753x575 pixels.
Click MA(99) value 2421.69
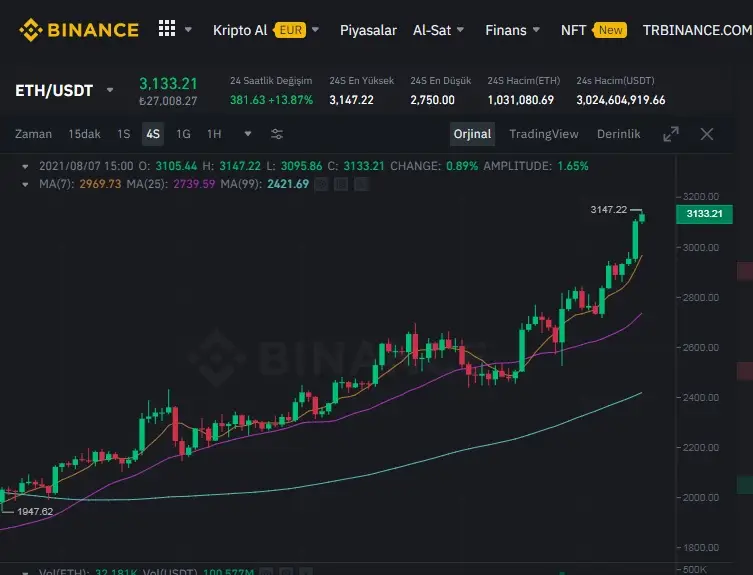288,184
